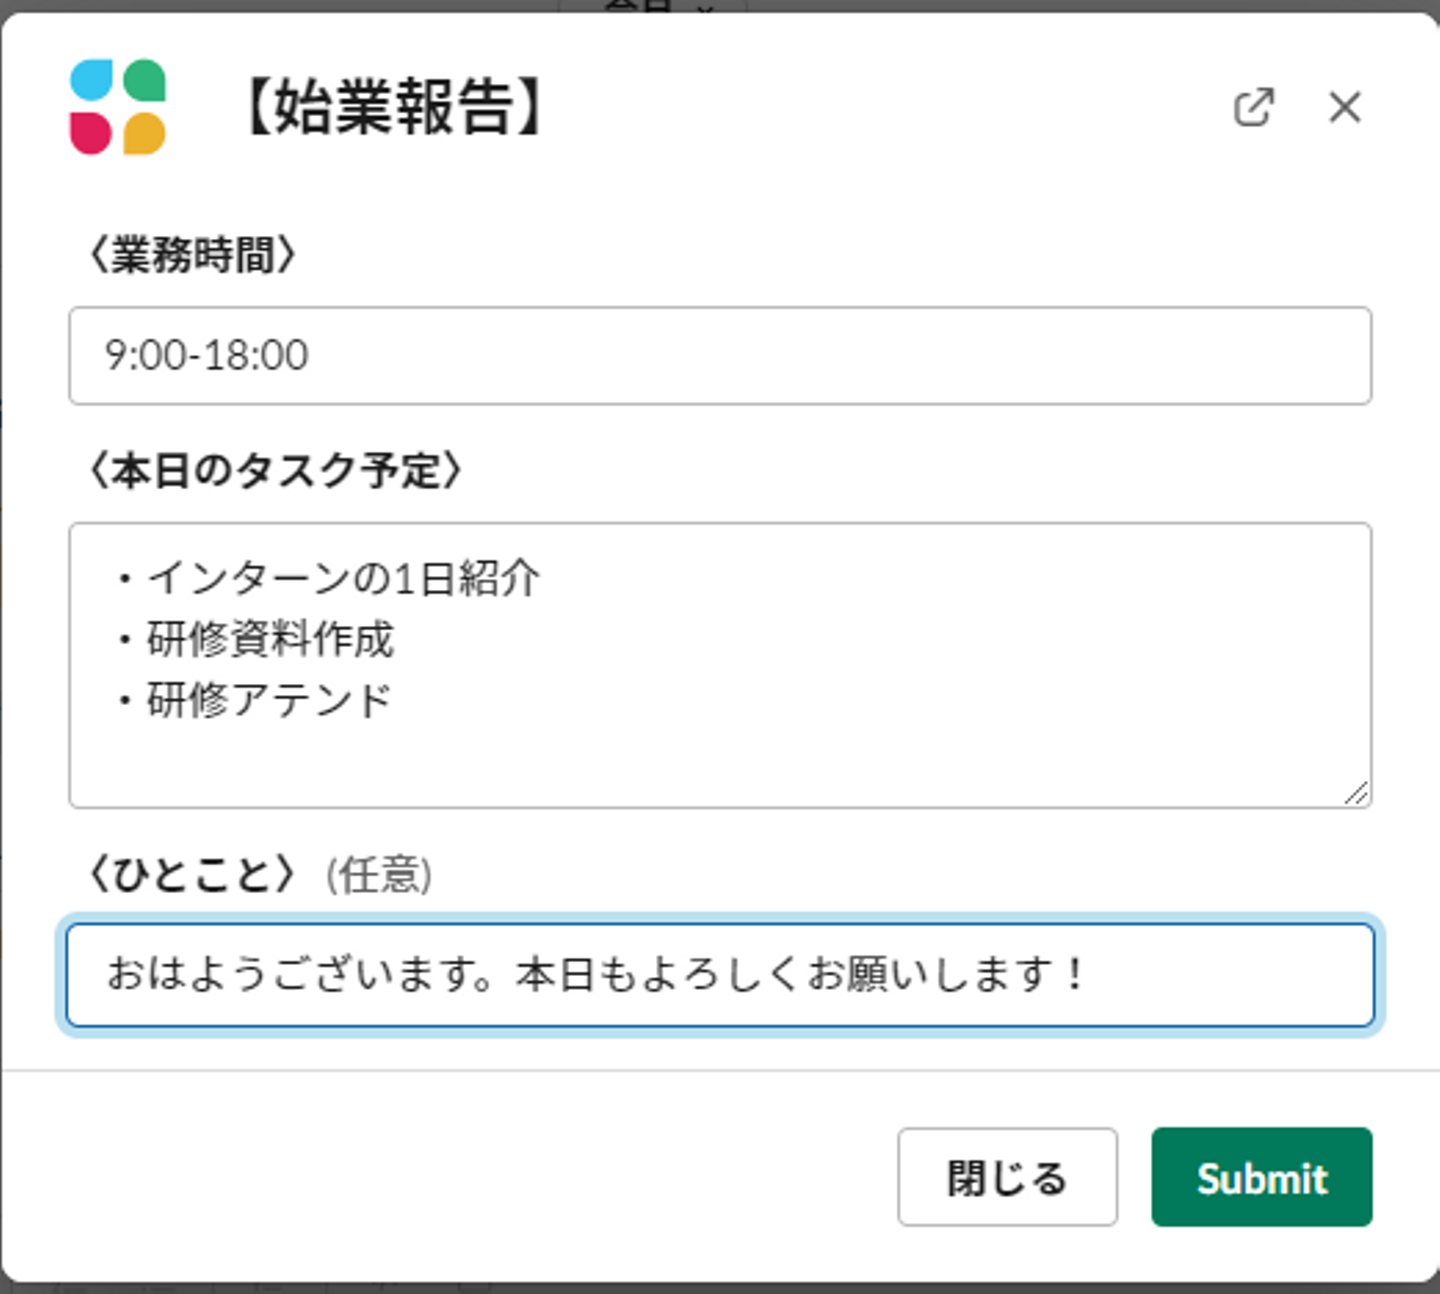Image resolution: width=1440 pixels, height=1294 pixels.
Task: Click the 研修アテンド line in the task list
Action: coord(268,700)
